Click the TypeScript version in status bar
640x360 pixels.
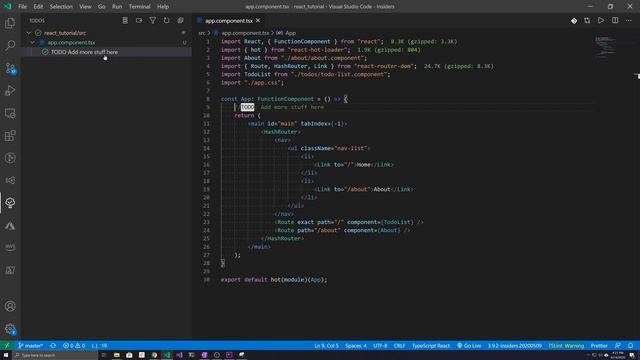515,346
